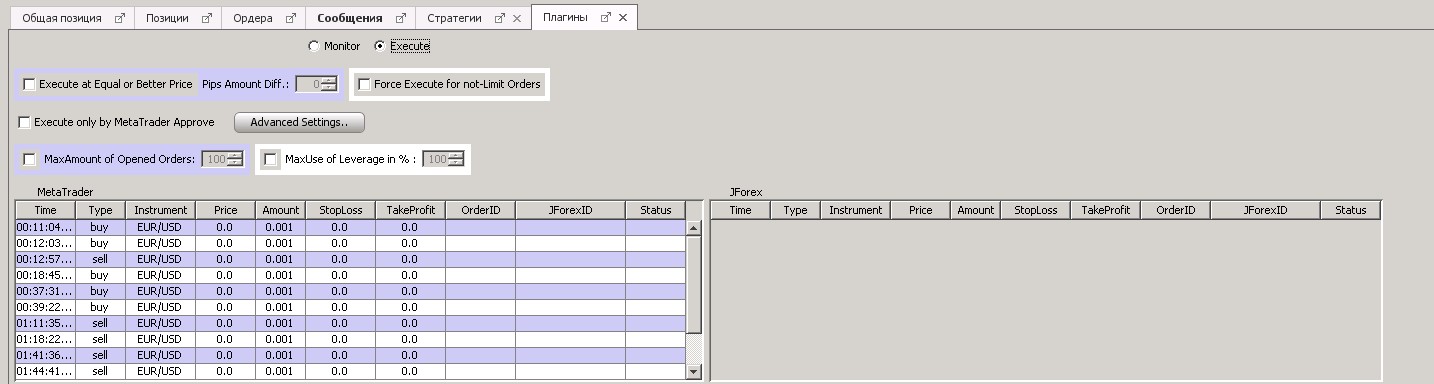The height and width of the screenshot is (384, 1434).
Task: Click the Pips Amount Diff. spinner arrows
Action: point(329,84)
